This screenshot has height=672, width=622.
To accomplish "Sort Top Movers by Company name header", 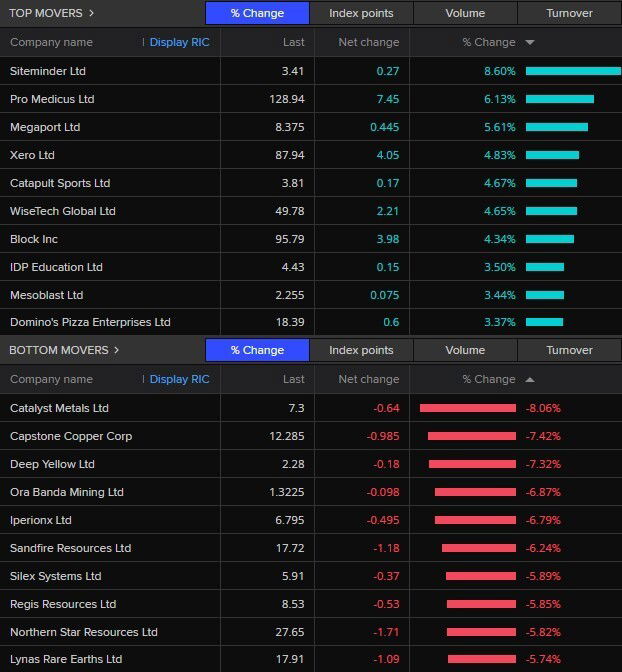I will pos(51,42).
